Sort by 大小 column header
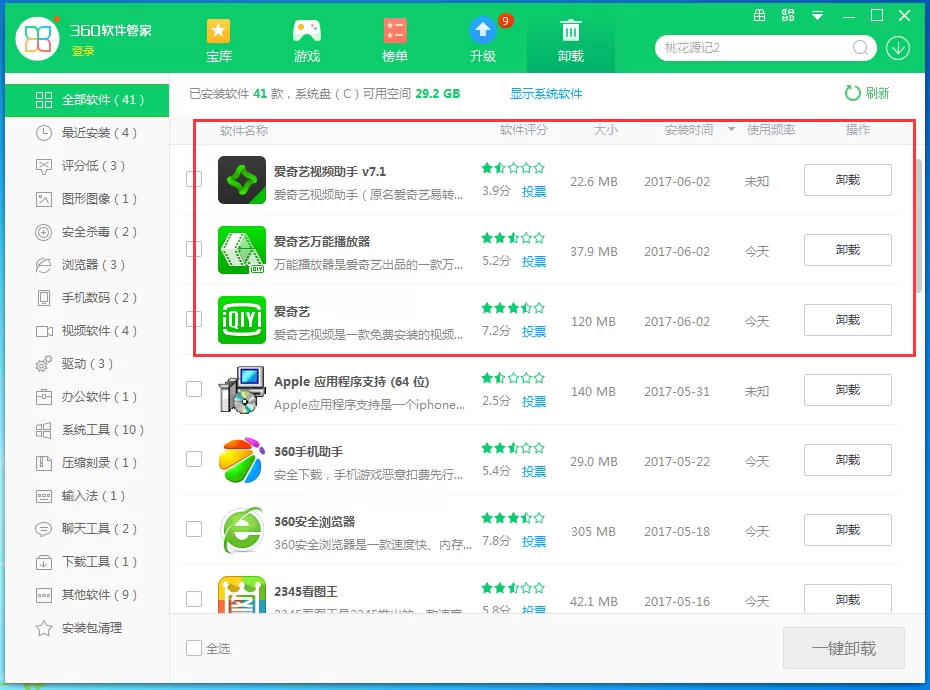Viewport: 930px width, 690px height. [606, 130]
